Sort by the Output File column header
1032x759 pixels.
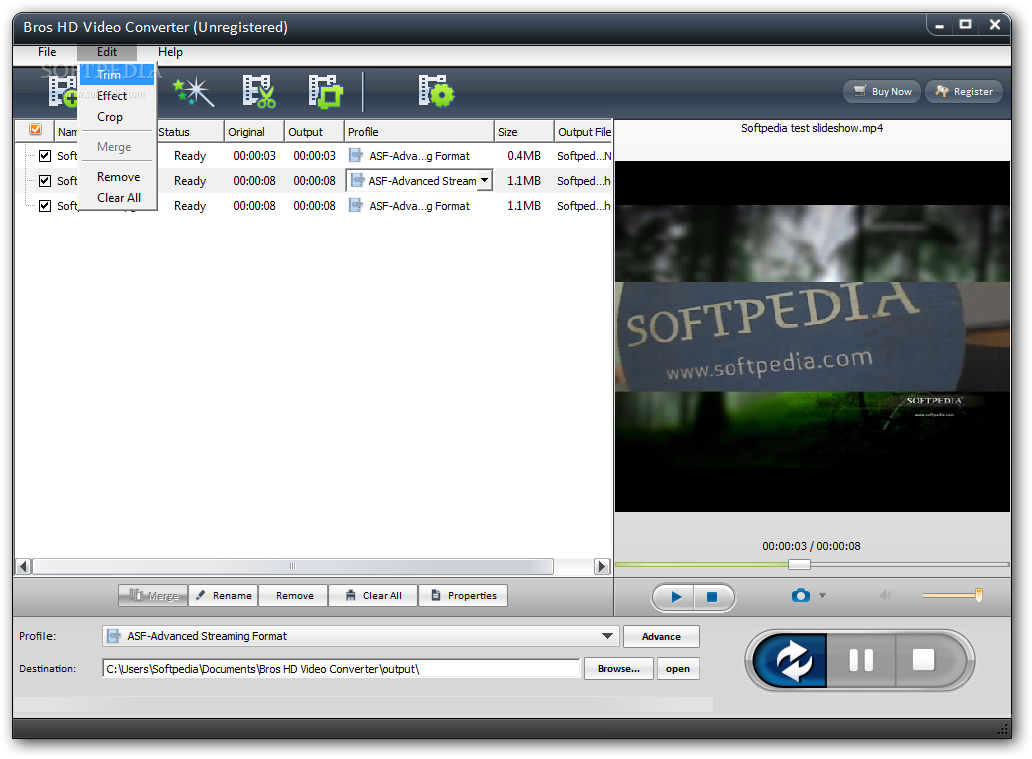tap(584, 132)
